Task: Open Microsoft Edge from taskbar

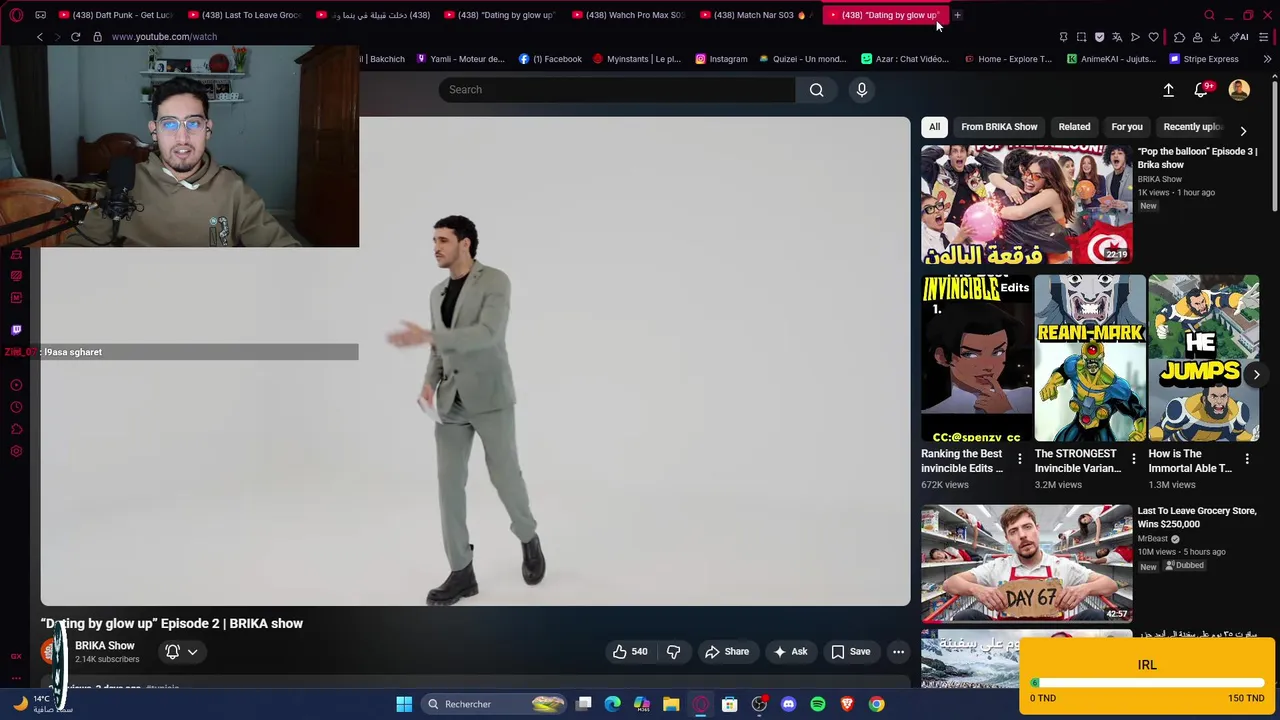Action: pyautogui.click(x=613, y=704)
